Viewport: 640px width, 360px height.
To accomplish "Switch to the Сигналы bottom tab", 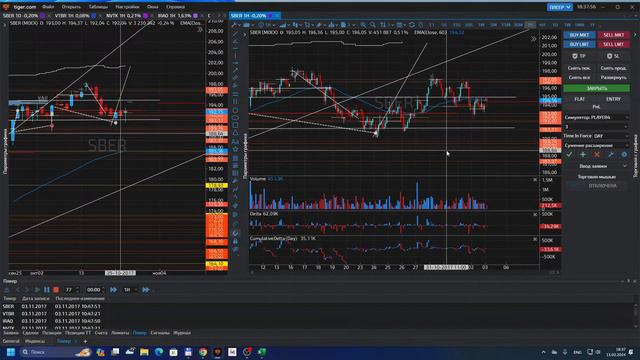I will pyautogui.click(x=160, y=333).
